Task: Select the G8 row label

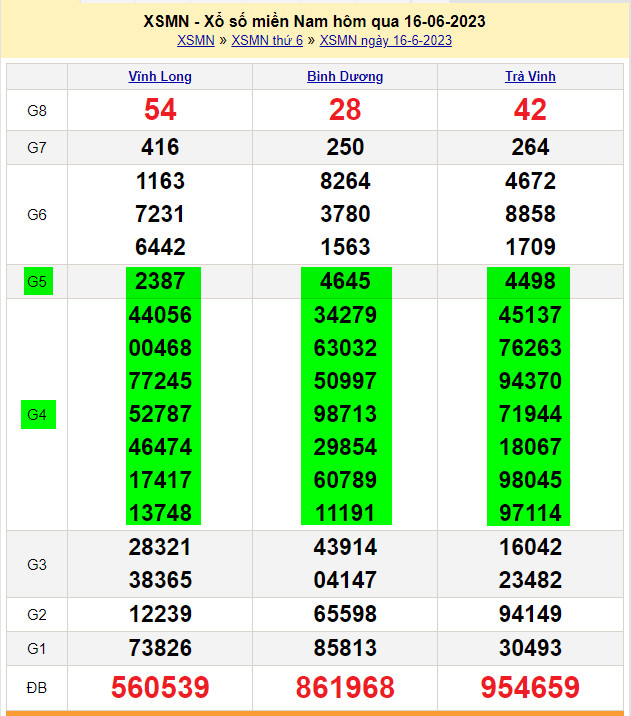Action: point(37,111)
